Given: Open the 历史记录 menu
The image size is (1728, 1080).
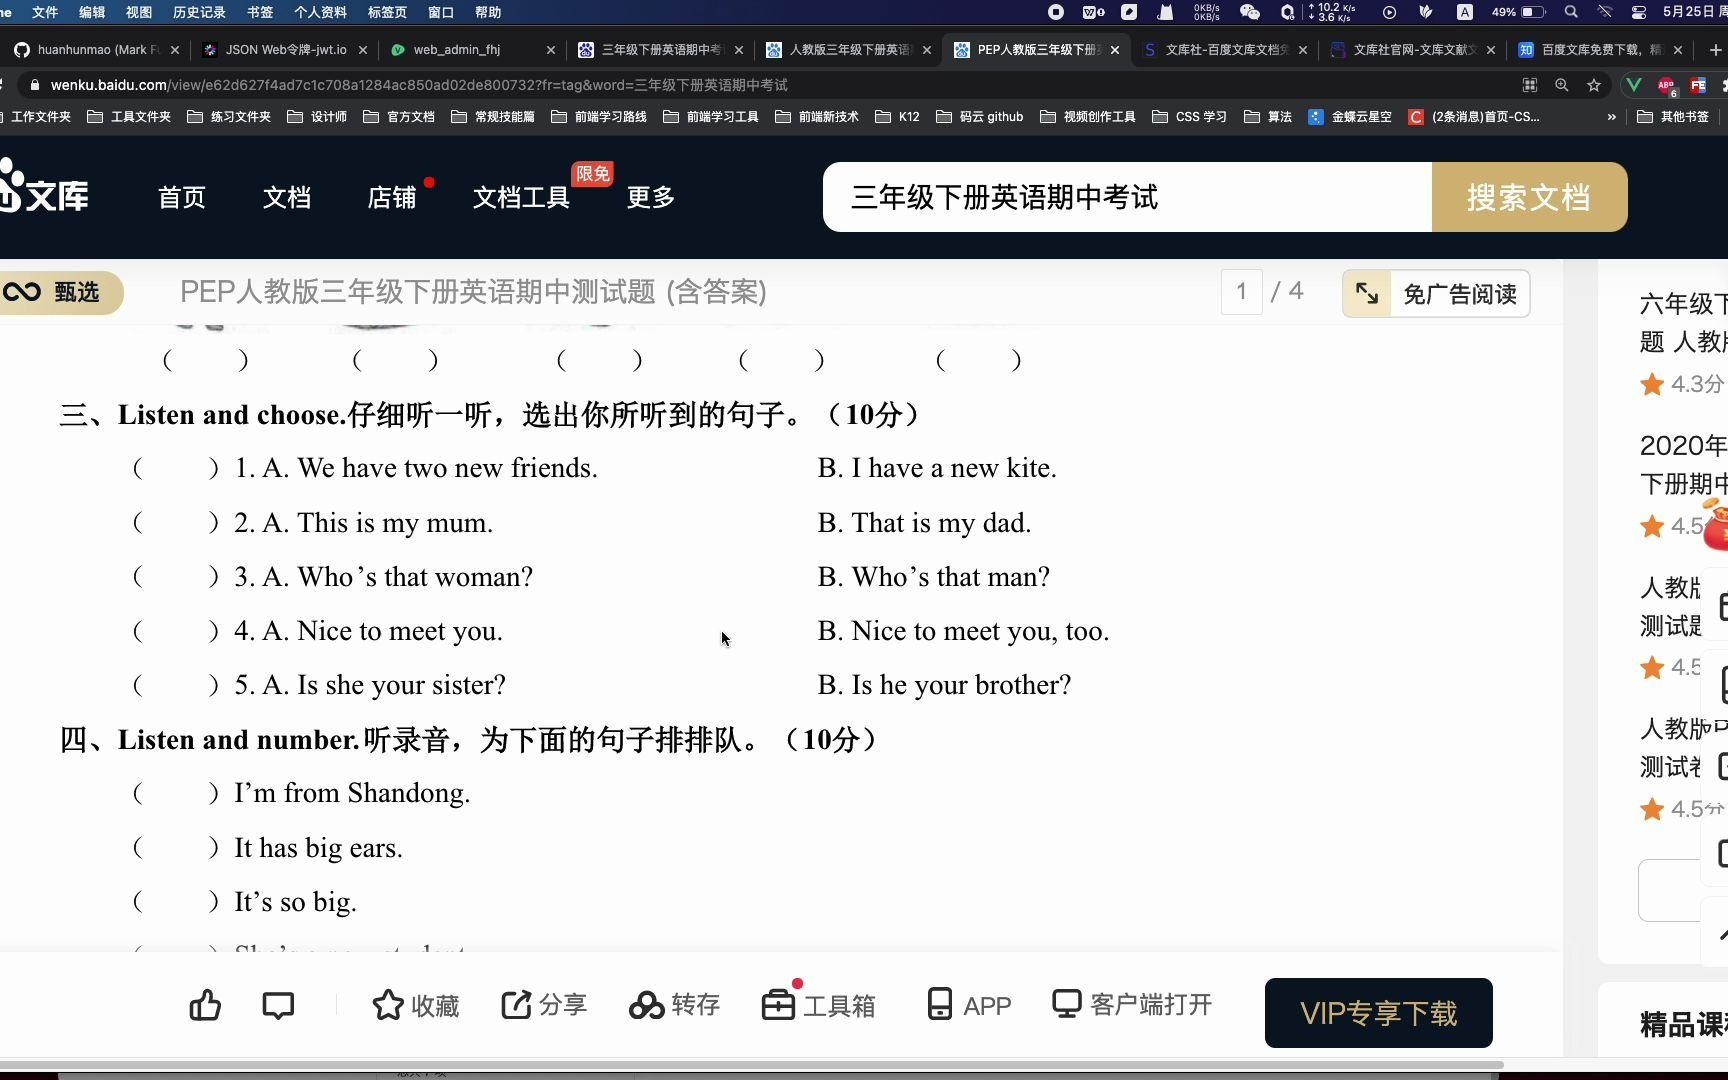Looking at the screenshot, I should pyautogui.click(x=199, y=12).
